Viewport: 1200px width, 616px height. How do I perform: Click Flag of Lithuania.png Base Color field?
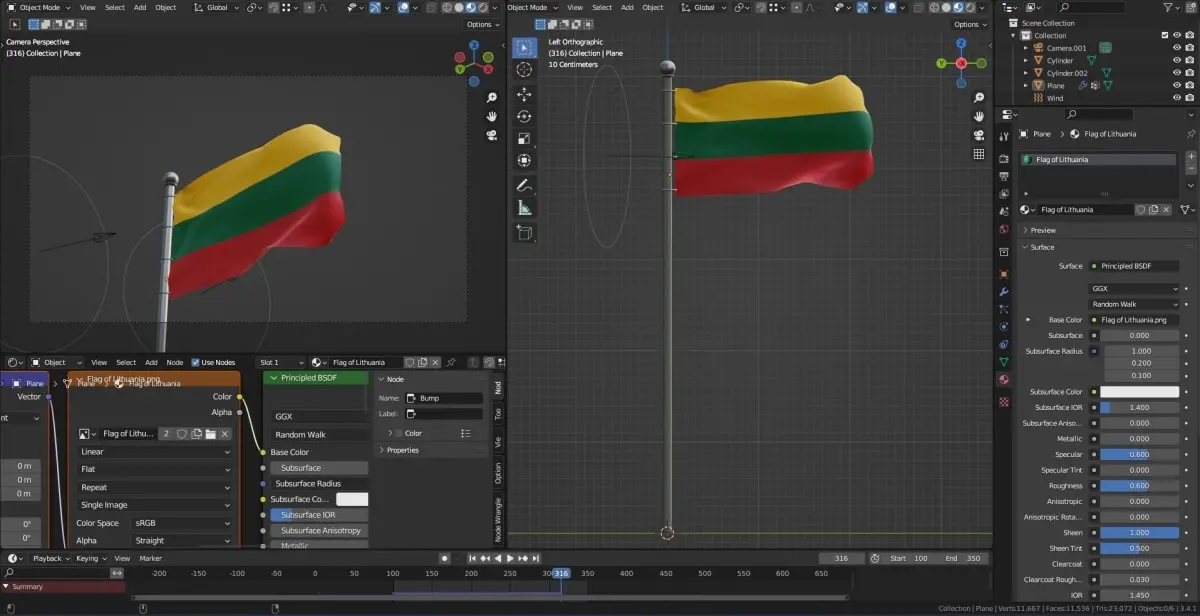(1135, 320)
